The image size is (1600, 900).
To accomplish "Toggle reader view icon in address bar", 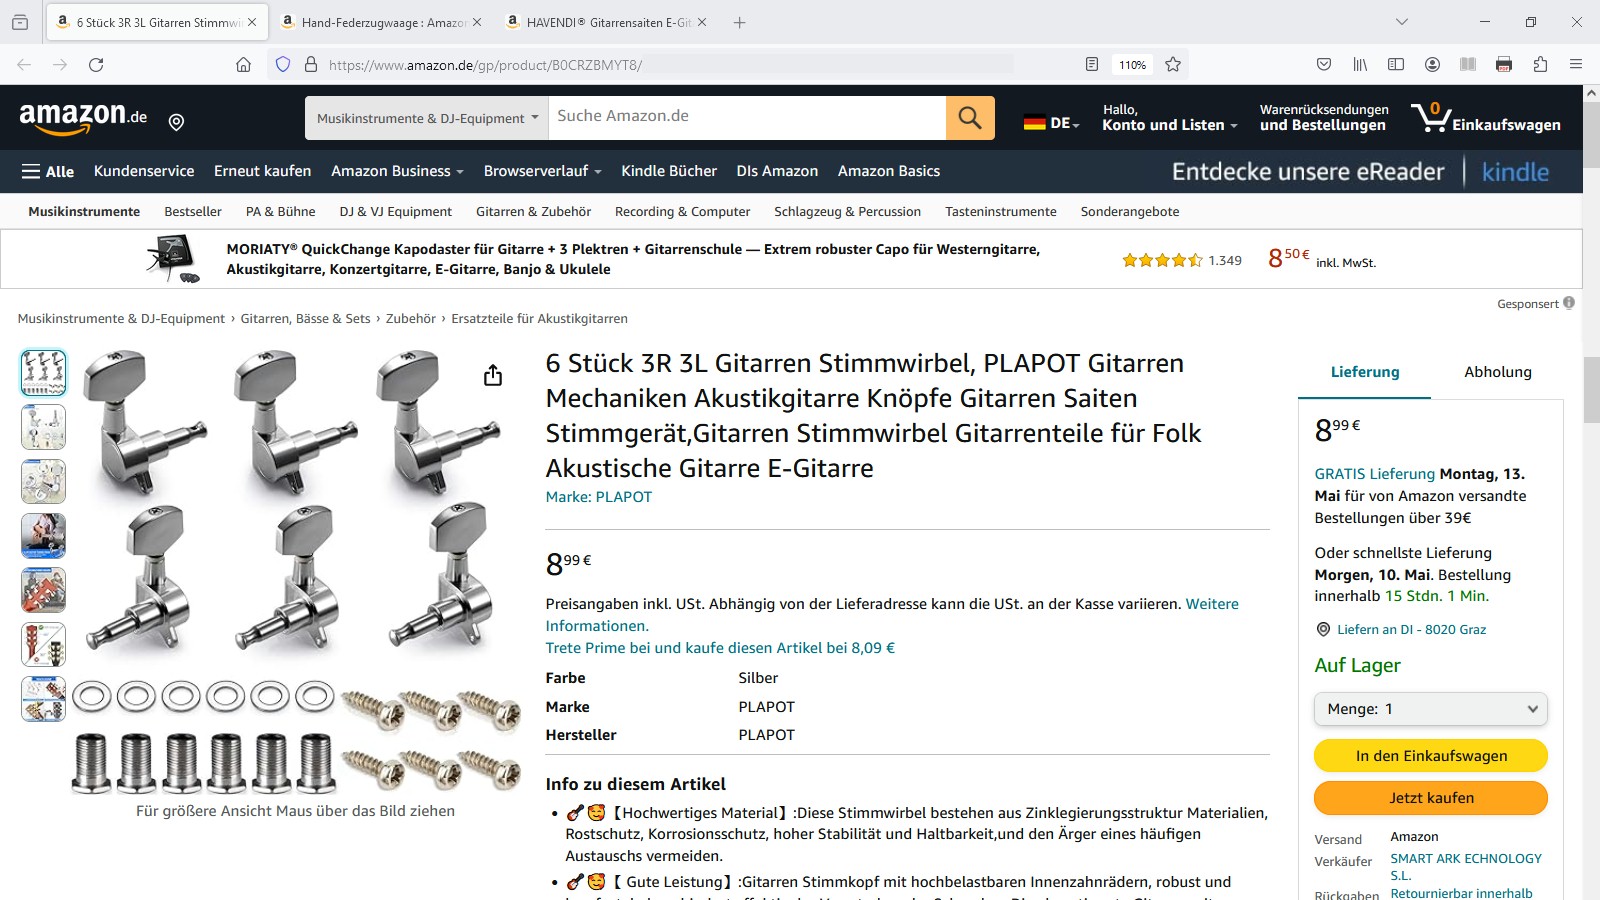I will click(x=1092, y=65).
